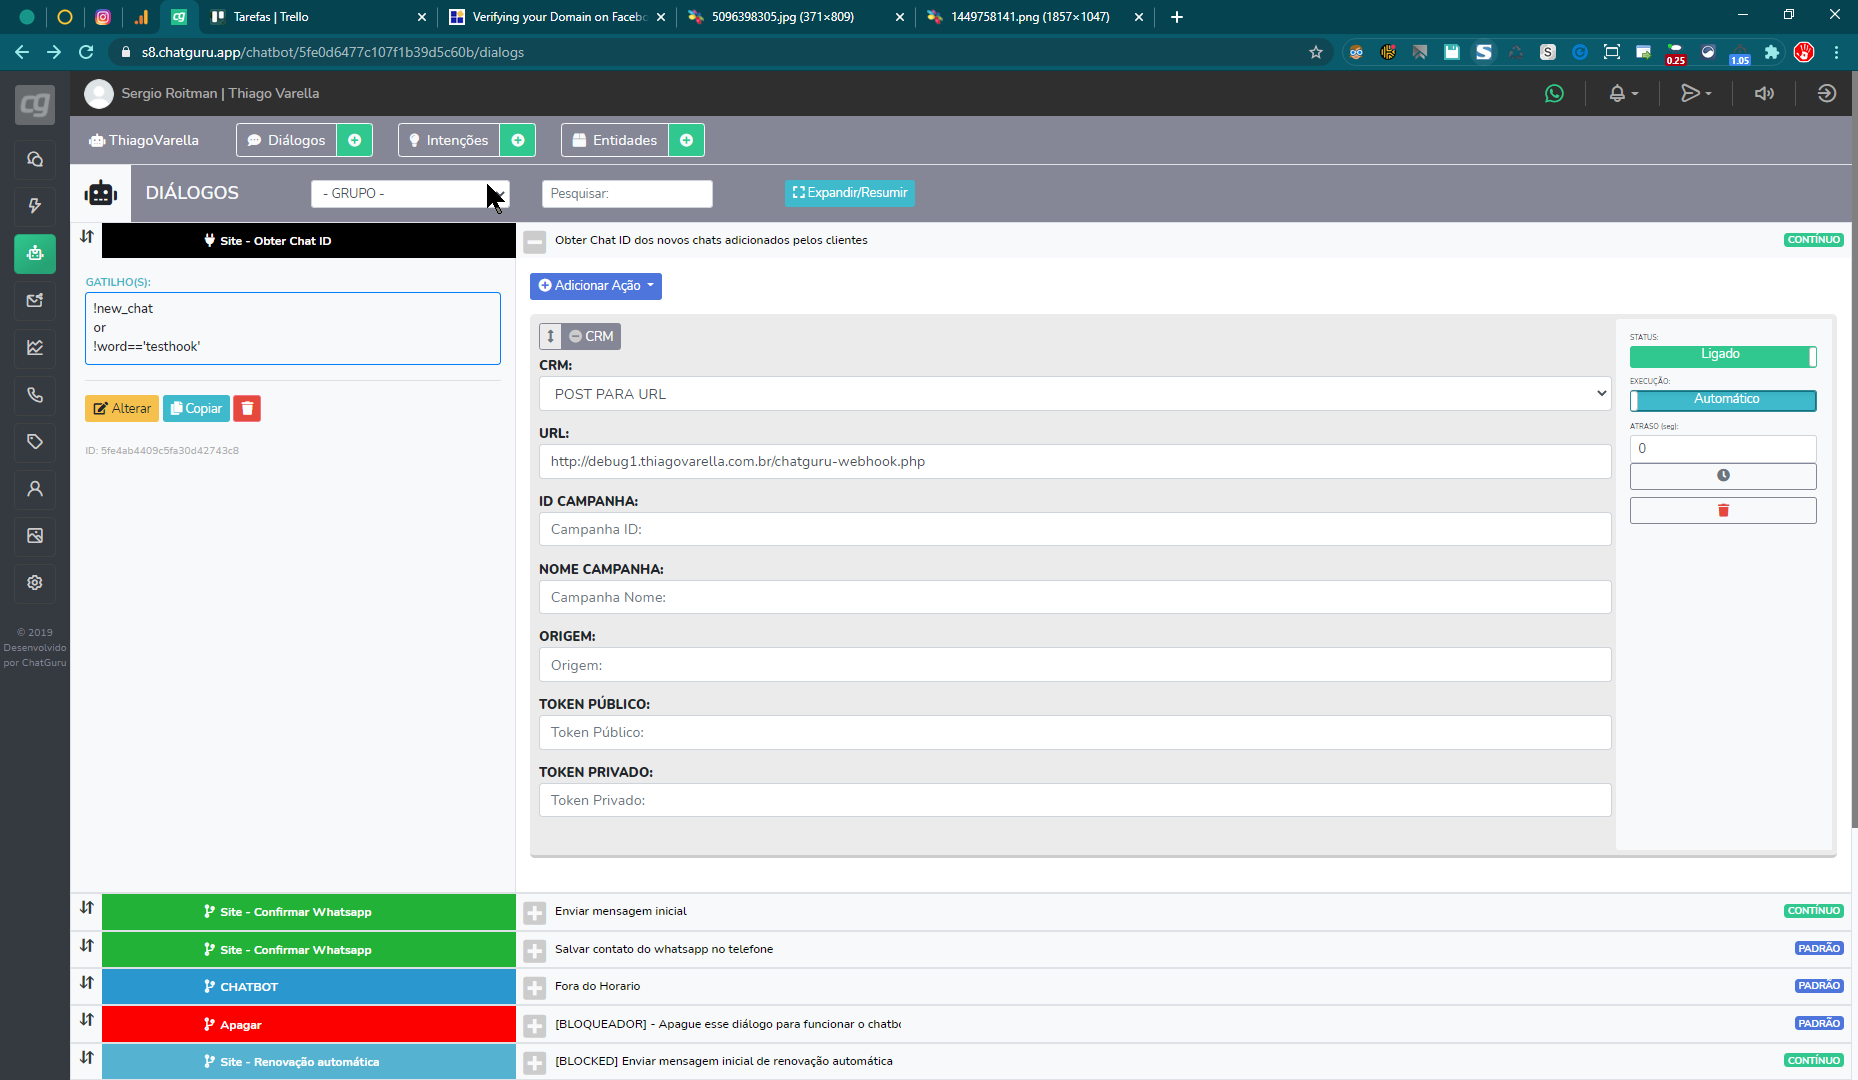Open the users sidebar icon
Image resolution: width=1858 pixels, height=1080 pixels.
[35, 488]
